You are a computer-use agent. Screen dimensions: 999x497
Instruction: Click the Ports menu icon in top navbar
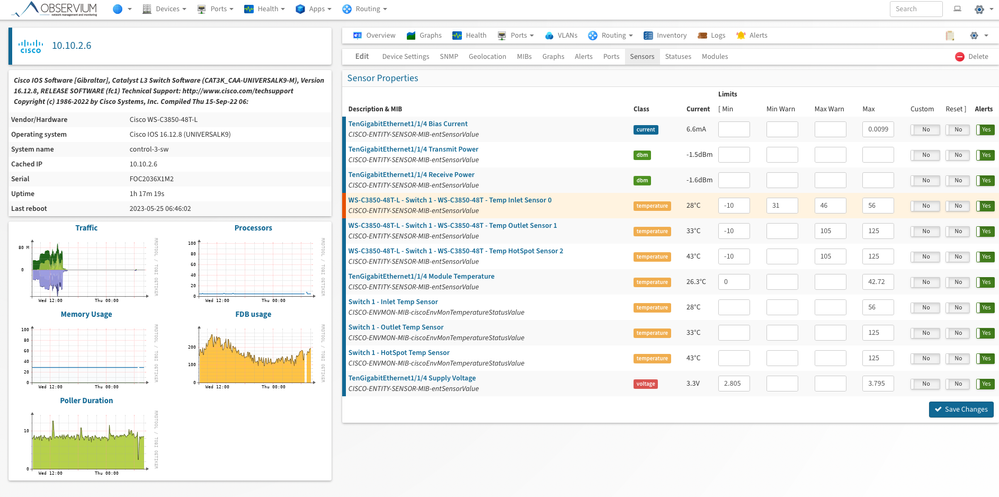(202, 9)
